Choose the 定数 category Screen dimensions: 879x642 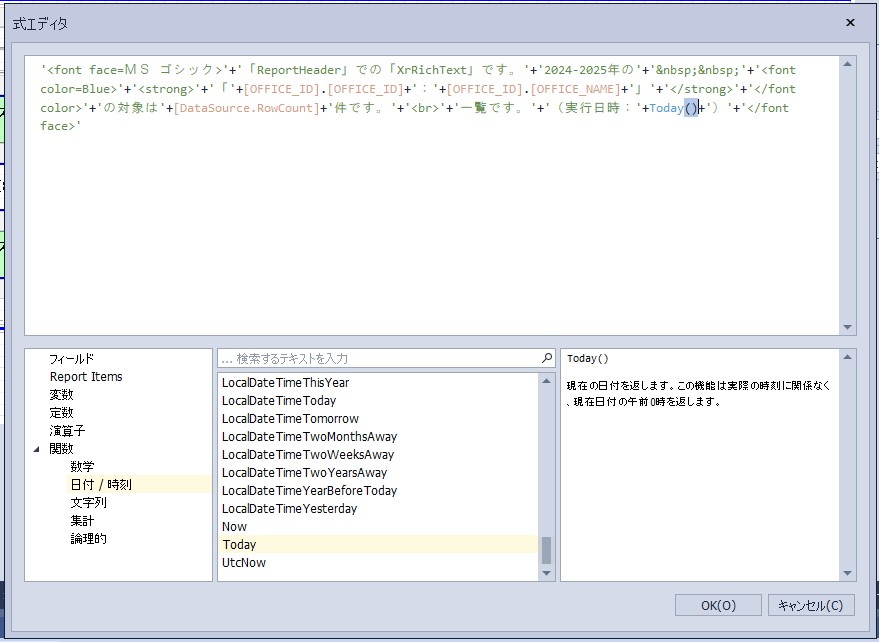point(61,412)
